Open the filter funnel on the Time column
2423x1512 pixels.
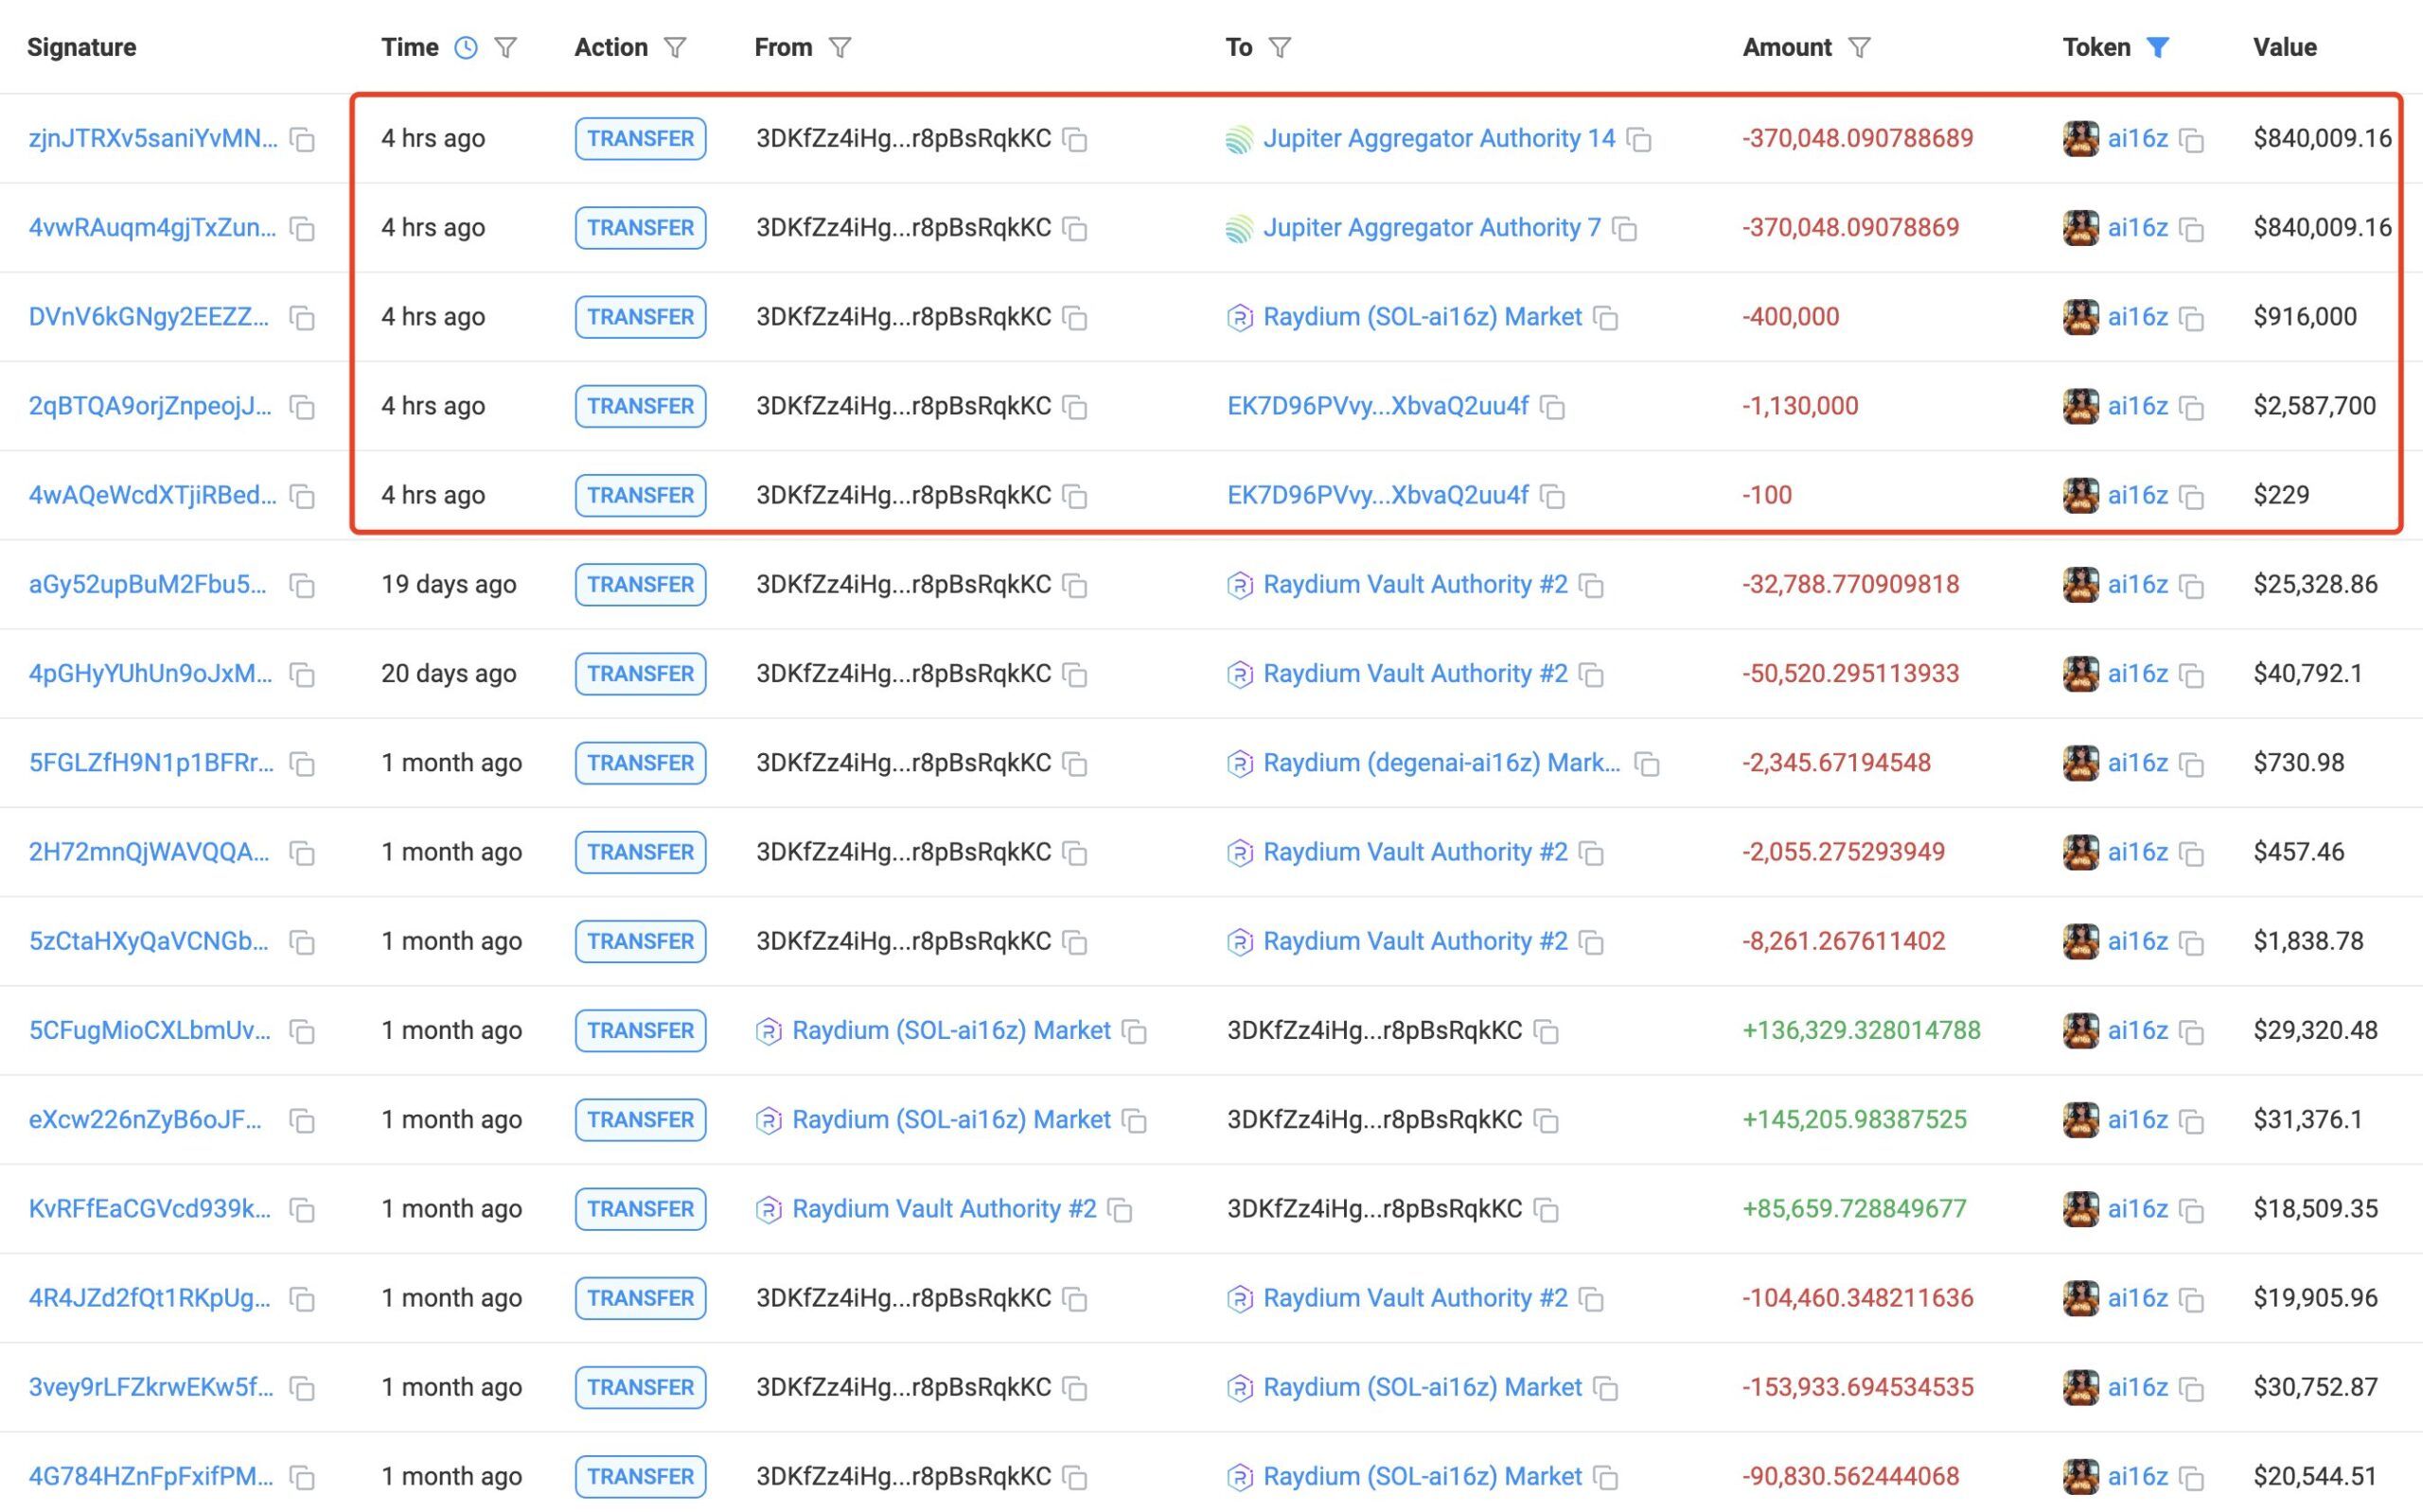coord(507,47)
